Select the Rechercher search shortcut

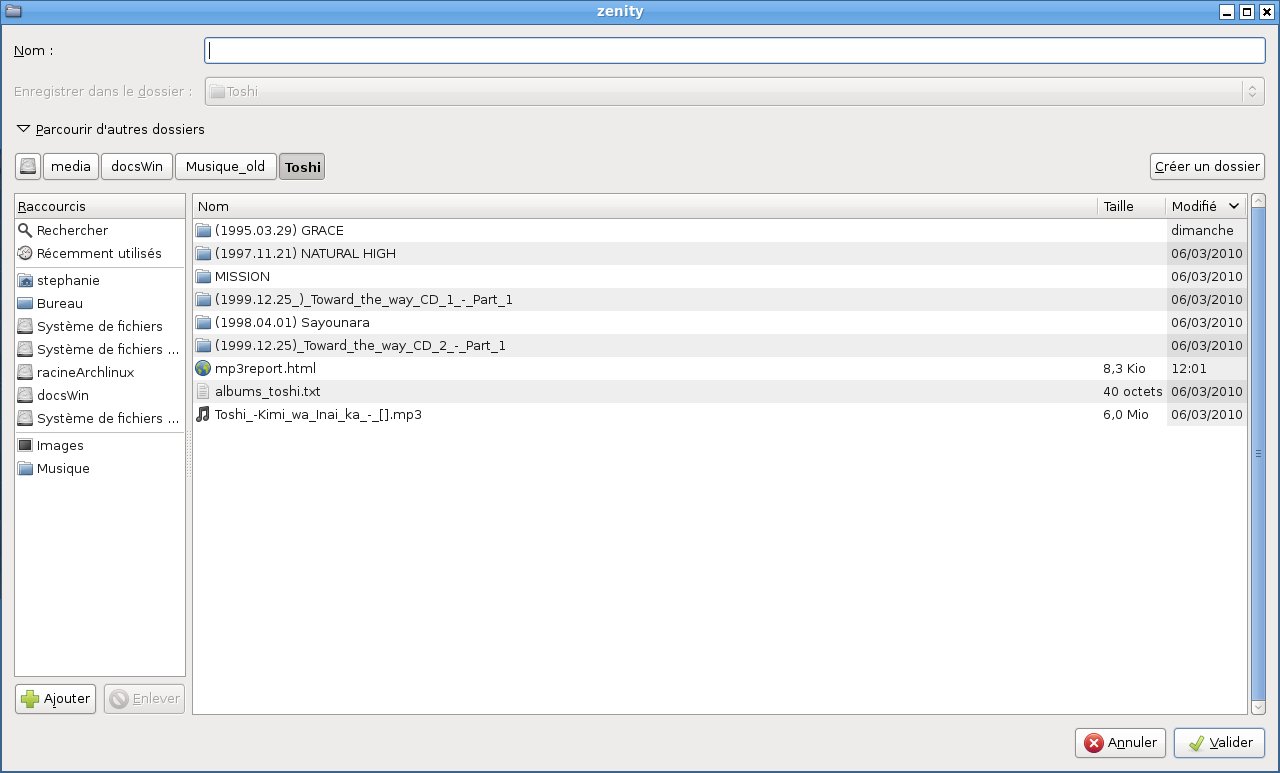tap(72, 231)
